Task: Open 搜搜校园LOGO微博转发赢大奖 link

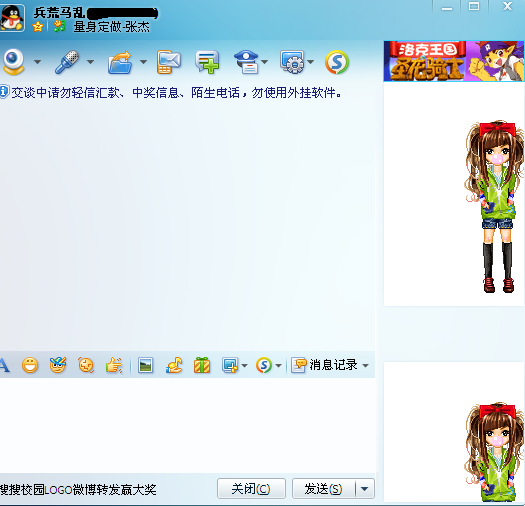Action: pyautogui.click(x=78, y=490)
